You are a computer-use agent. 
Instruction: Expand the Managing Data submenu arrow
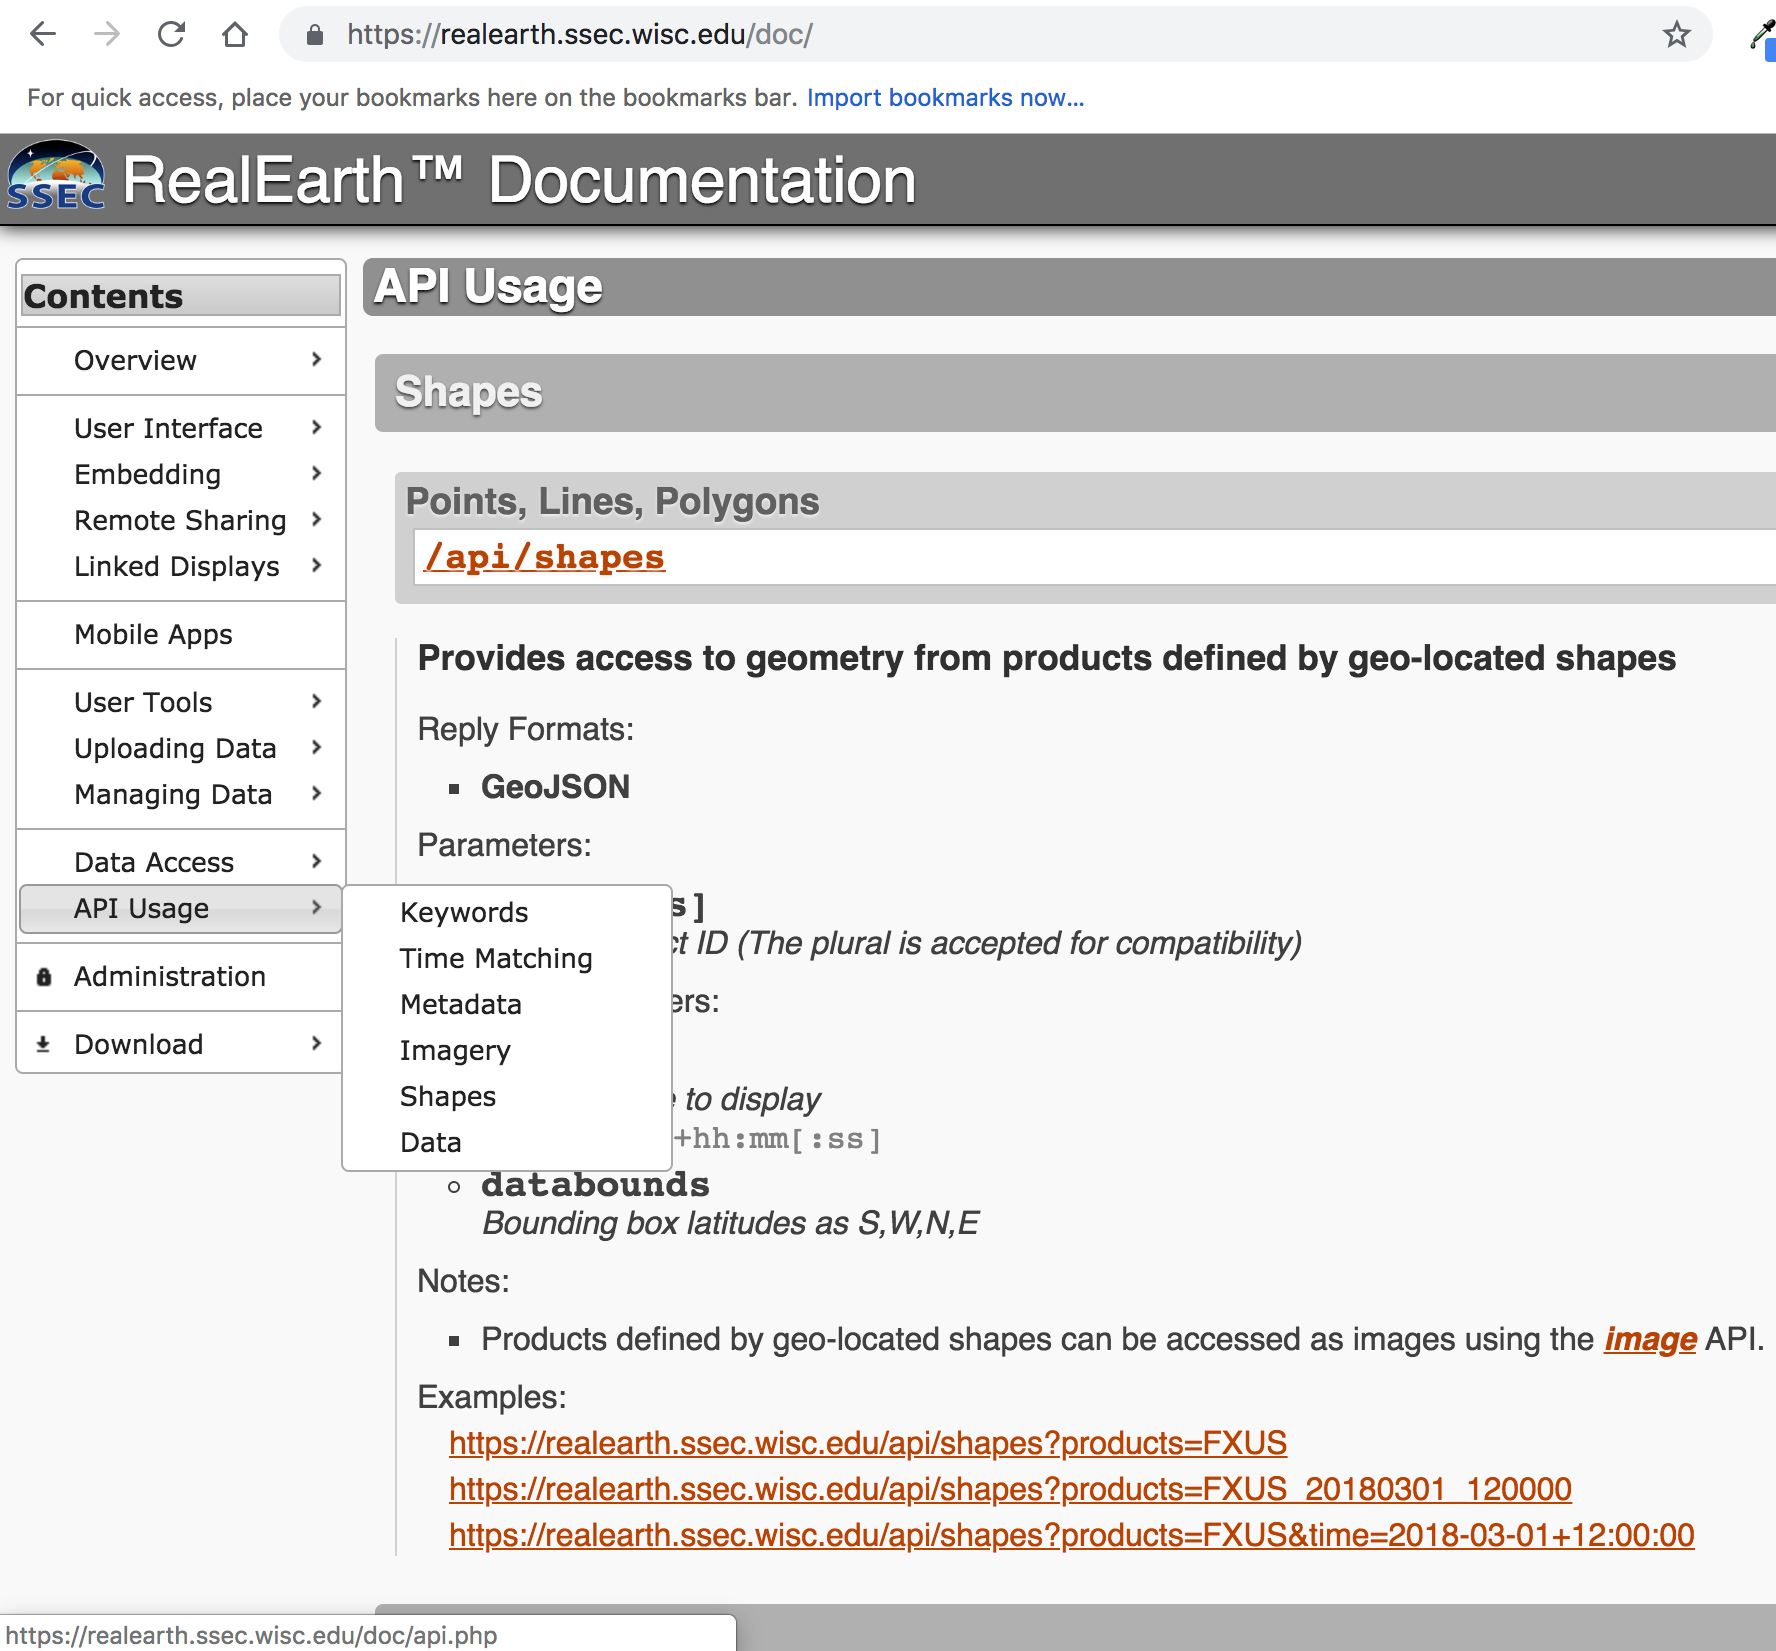(x=317, y=793)
